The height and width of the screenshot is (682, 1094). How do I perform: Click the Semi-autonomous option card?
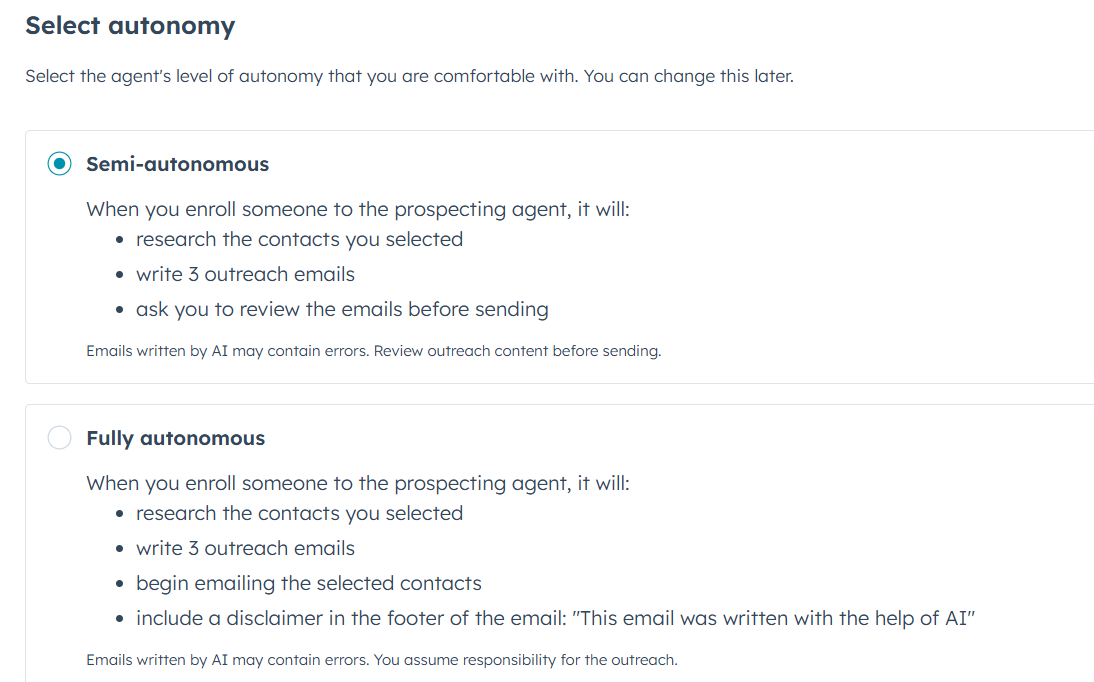(x=500, y=255)
